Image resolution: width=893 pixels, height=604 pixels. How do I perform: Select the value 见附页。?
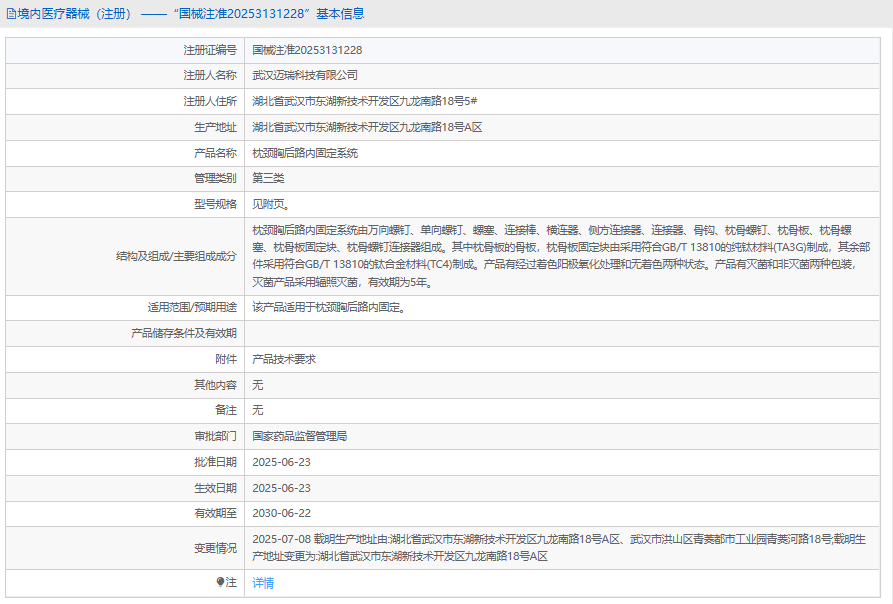(271, 204)
